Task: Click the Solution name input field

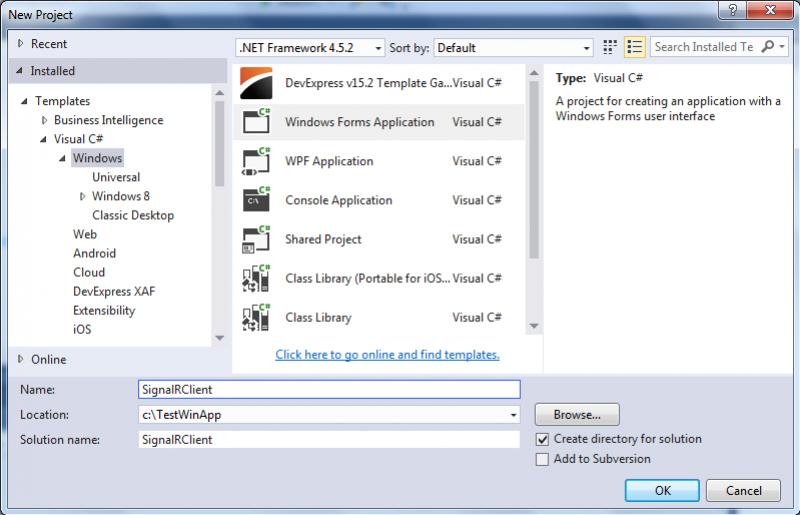Action: [329, 439]
